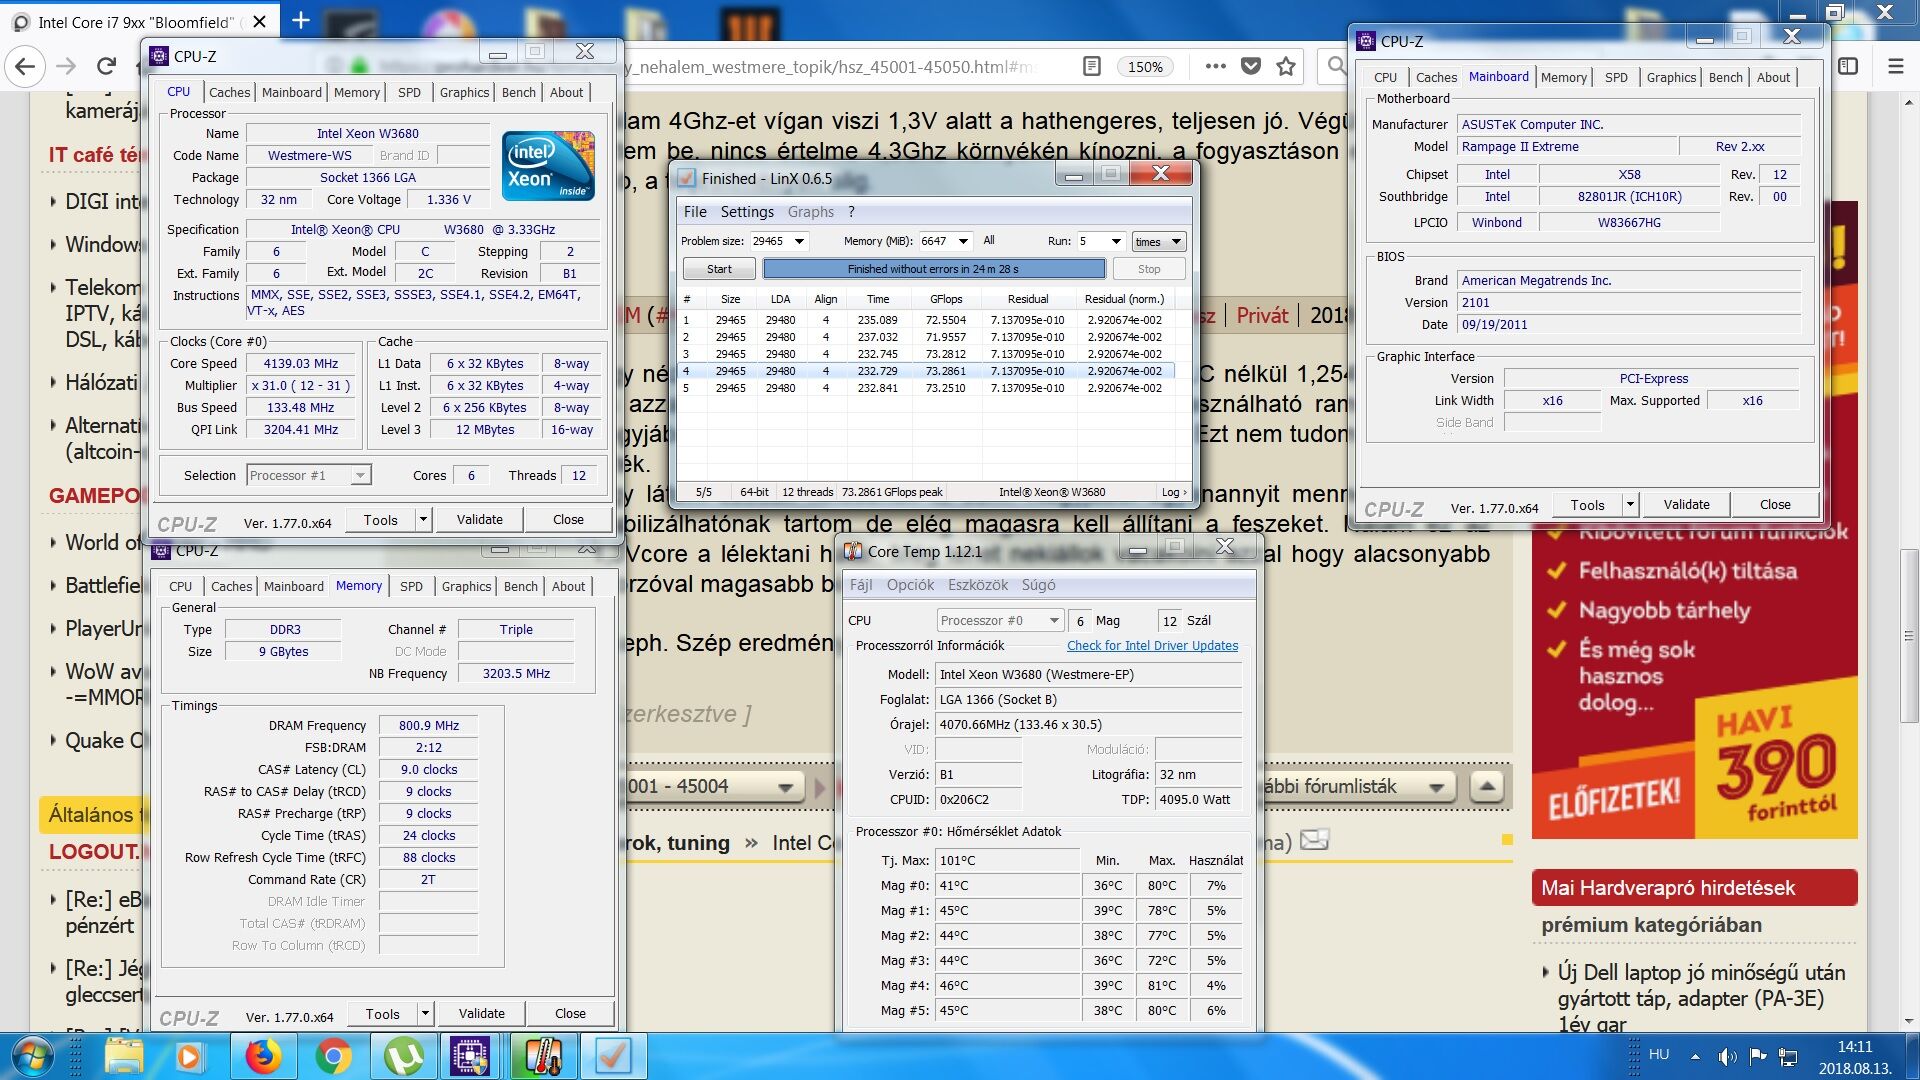
Task: Click Windows Start orb
Action: 33,1056
